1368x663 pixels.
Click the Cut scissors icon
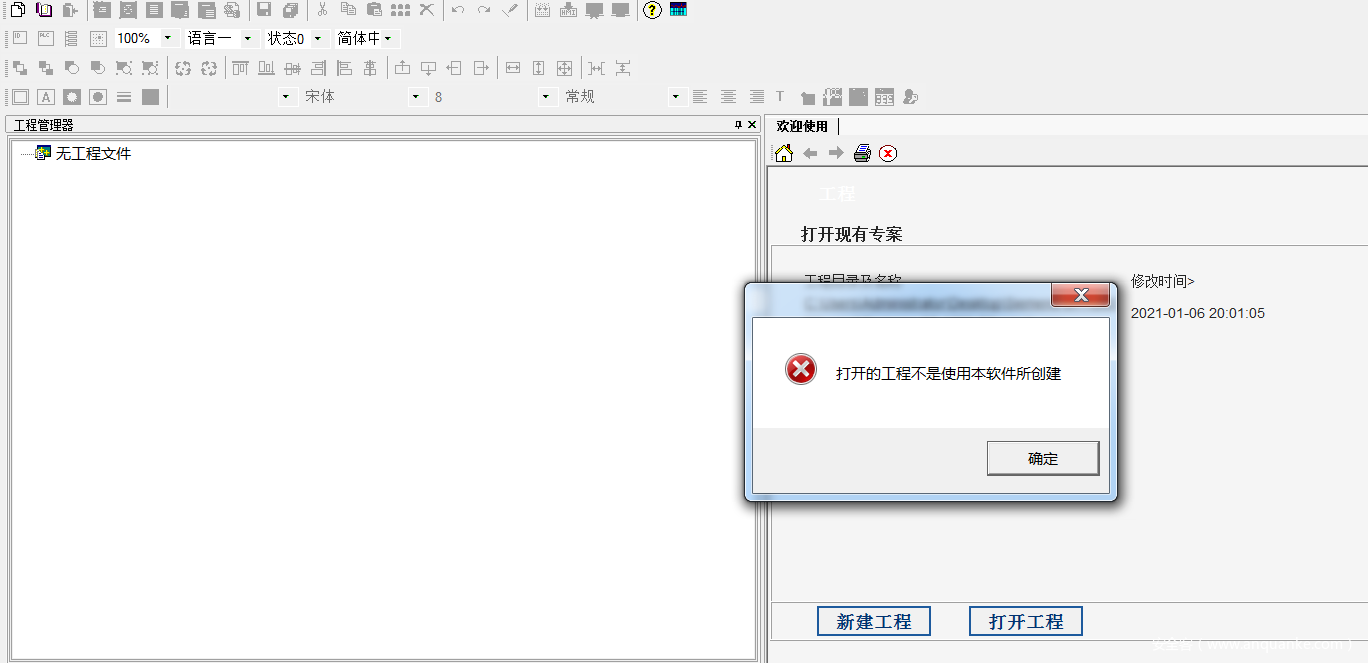tap(322, 10)
